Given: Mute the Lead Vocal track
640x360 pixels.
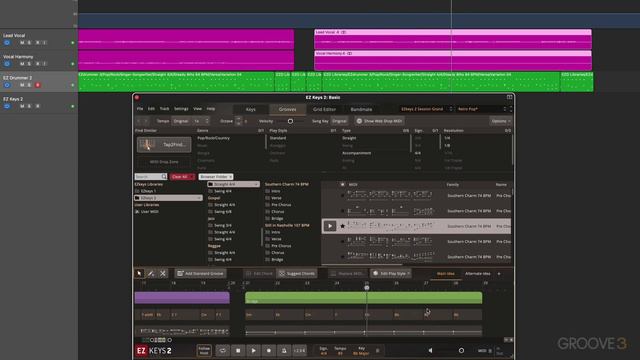Looking at the screenshot, I should (22, 42).
